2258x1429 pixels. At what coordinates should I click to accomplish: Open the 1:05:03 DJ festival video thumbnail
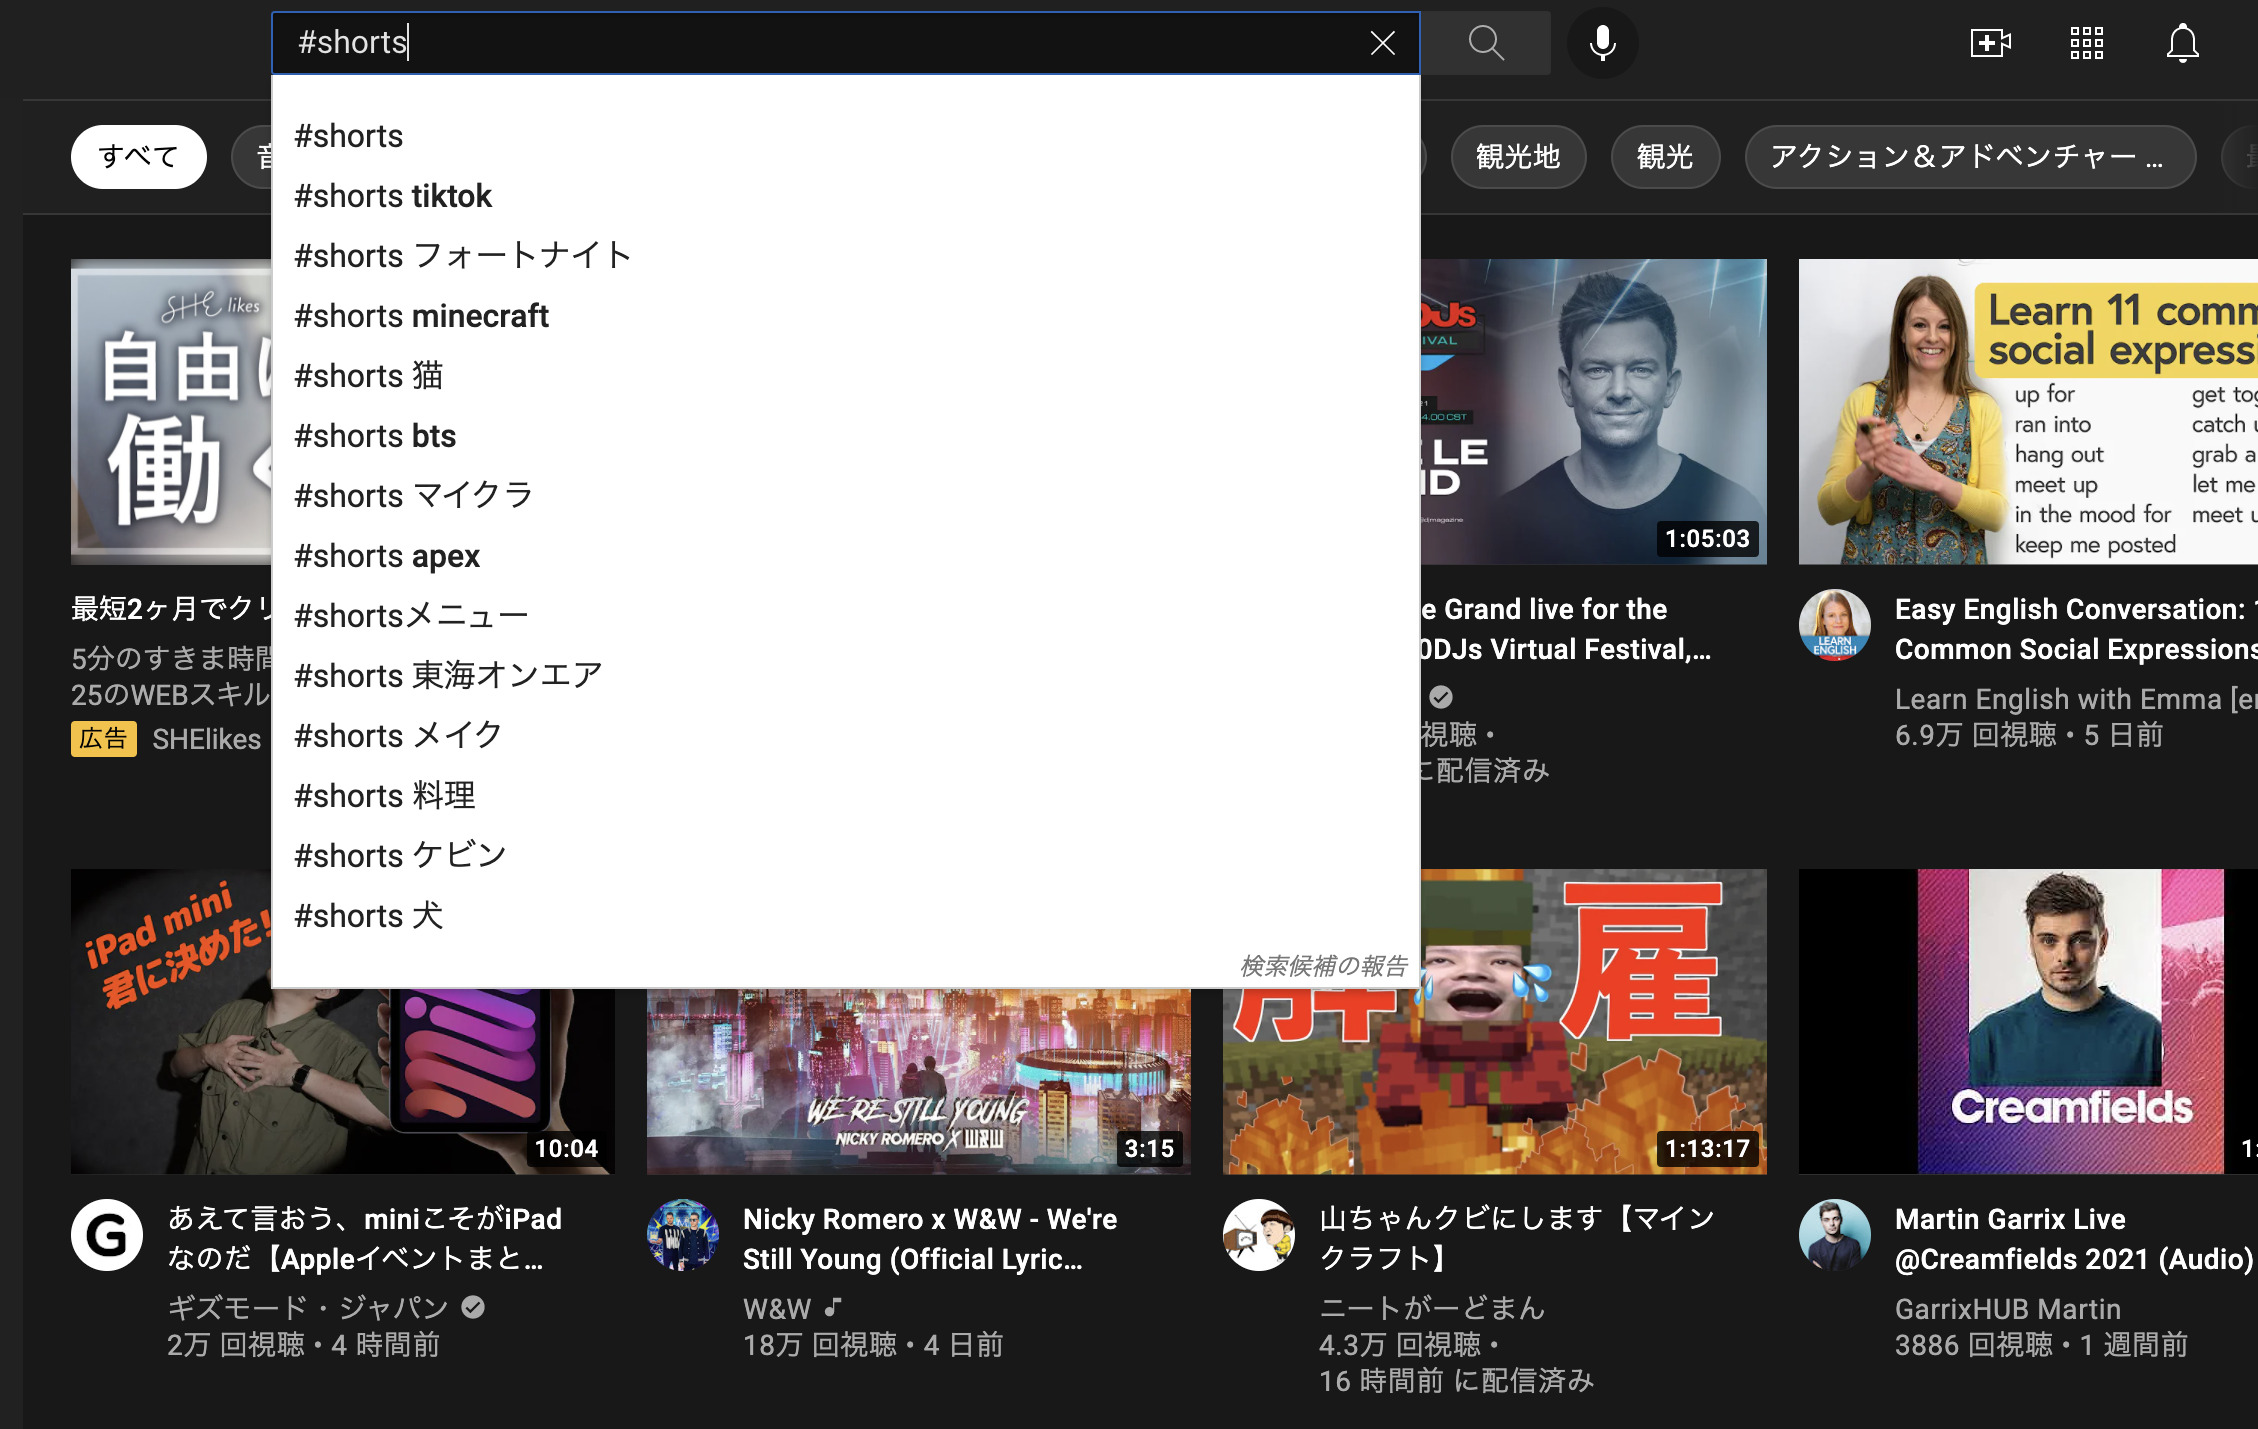pyautogui.click(x=1593, y=412)
